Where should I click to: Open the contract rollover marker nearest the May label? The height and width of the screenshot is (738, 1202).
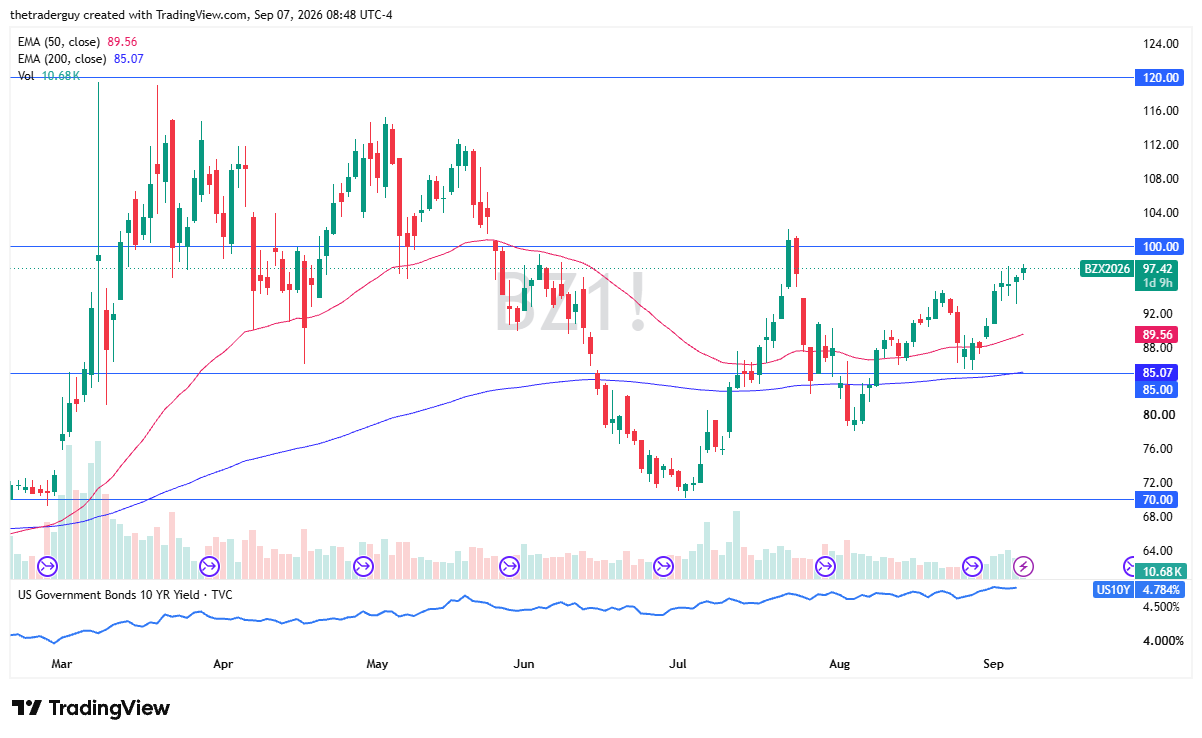pyautogui.click(x=361, y=567)
